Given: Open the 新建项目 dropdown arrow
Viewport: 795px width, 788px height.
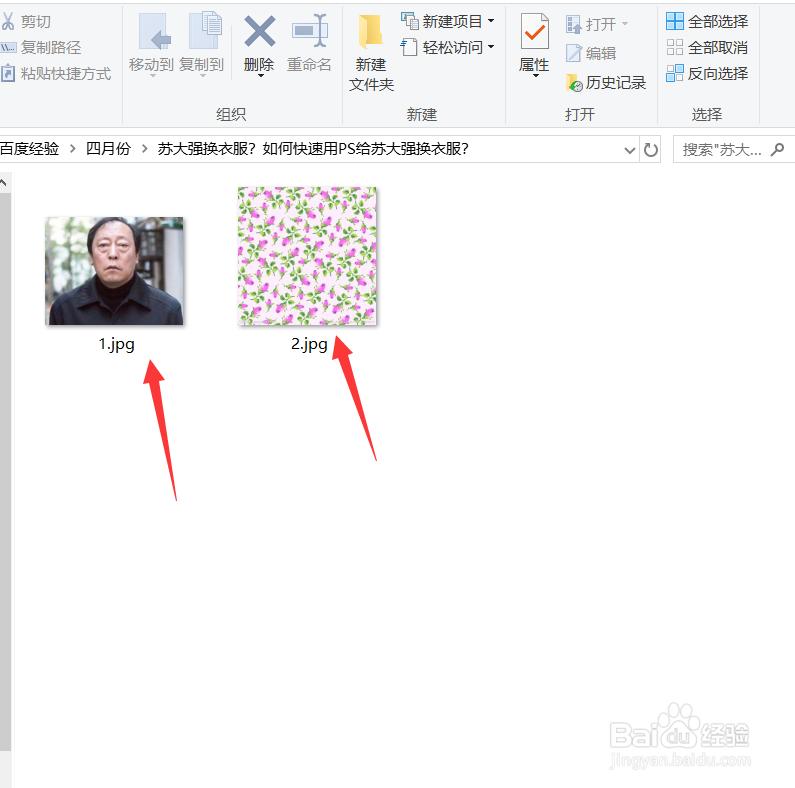Looking at the screenshot, I should click(491, 21).
